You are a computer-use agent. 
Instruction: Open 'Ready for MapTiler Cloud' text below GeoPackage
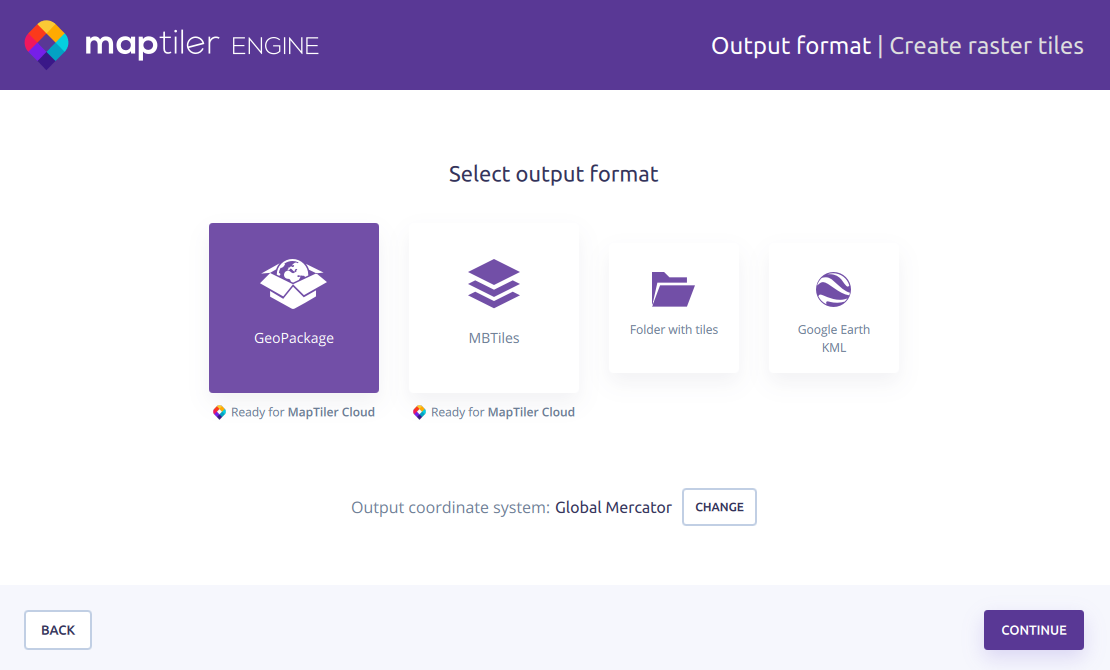(x=302, y=412)
